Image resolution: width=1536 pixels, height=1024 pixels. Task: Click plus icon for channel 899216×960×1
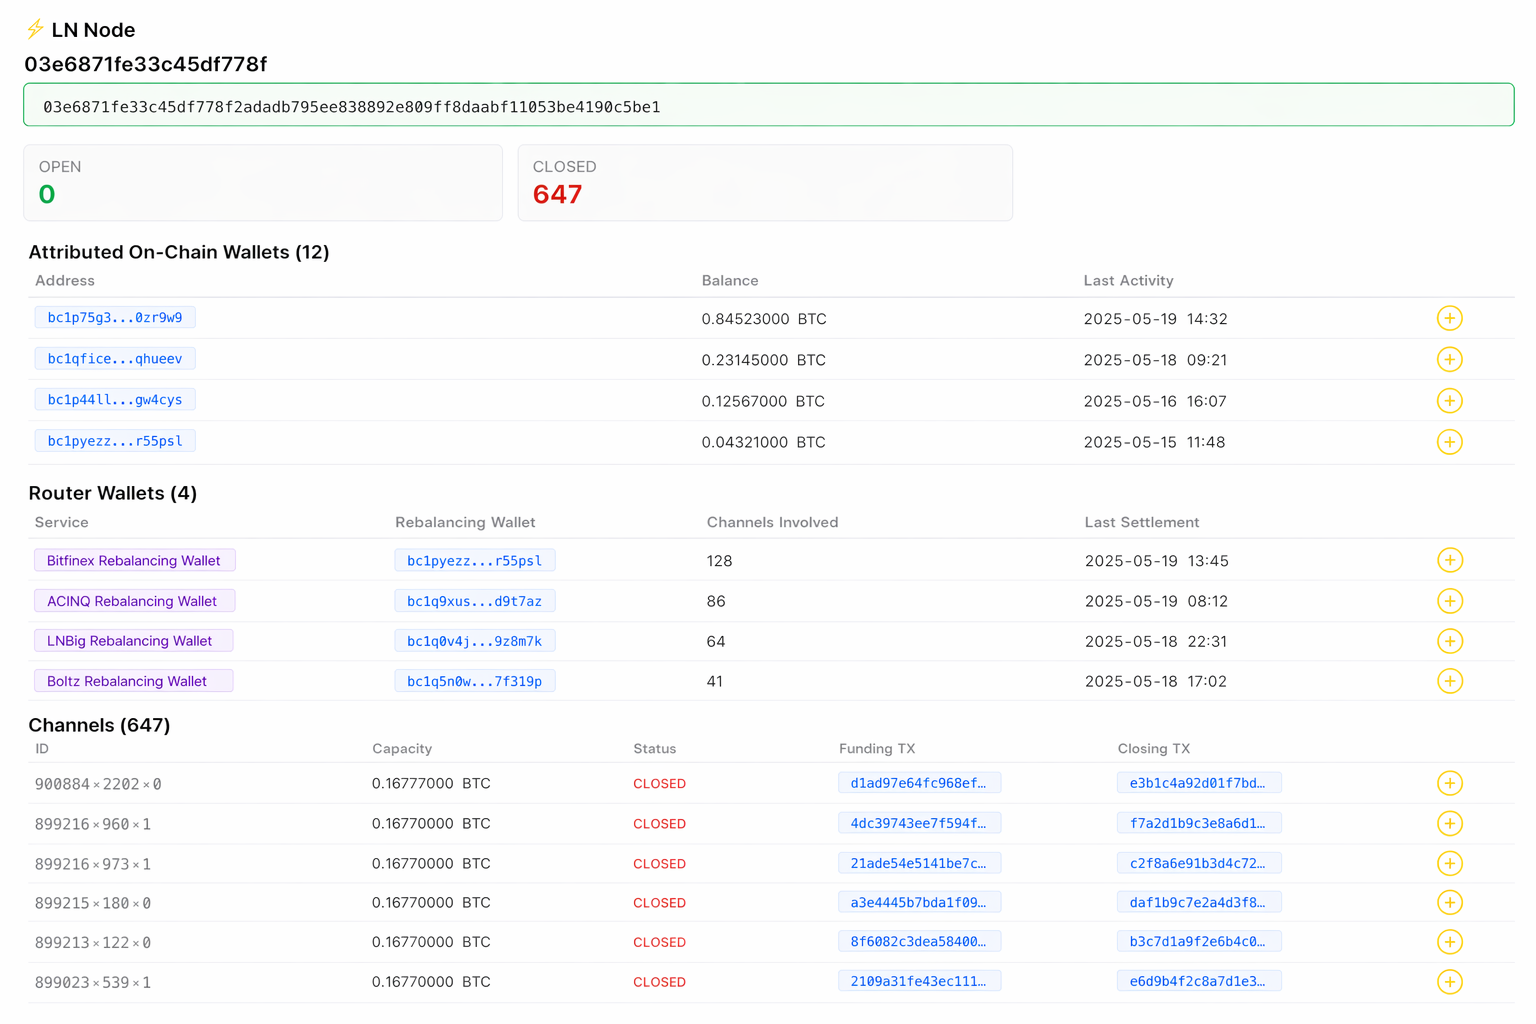(1449, 823)
